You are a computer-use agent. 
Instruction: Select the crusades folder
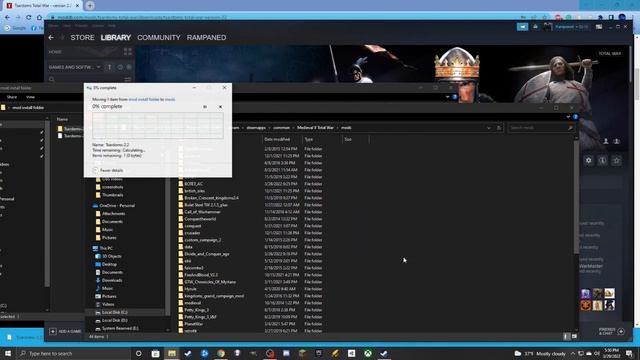click(192, 233)
